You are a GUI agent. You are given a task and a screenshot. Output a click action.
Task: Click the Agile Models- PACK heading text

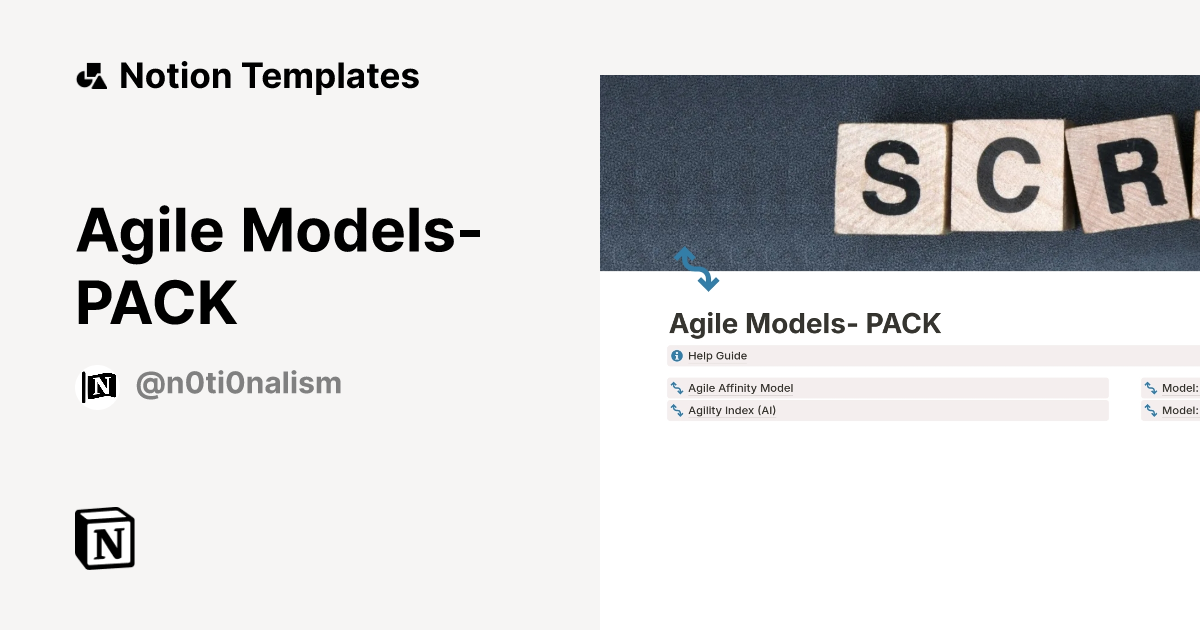coord(282,265)
